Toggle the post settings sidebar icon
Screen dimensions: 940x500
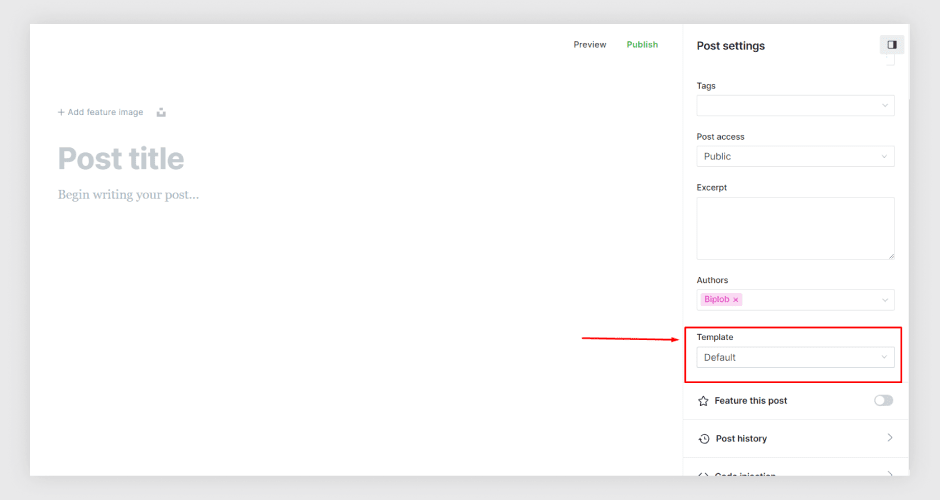892,45
